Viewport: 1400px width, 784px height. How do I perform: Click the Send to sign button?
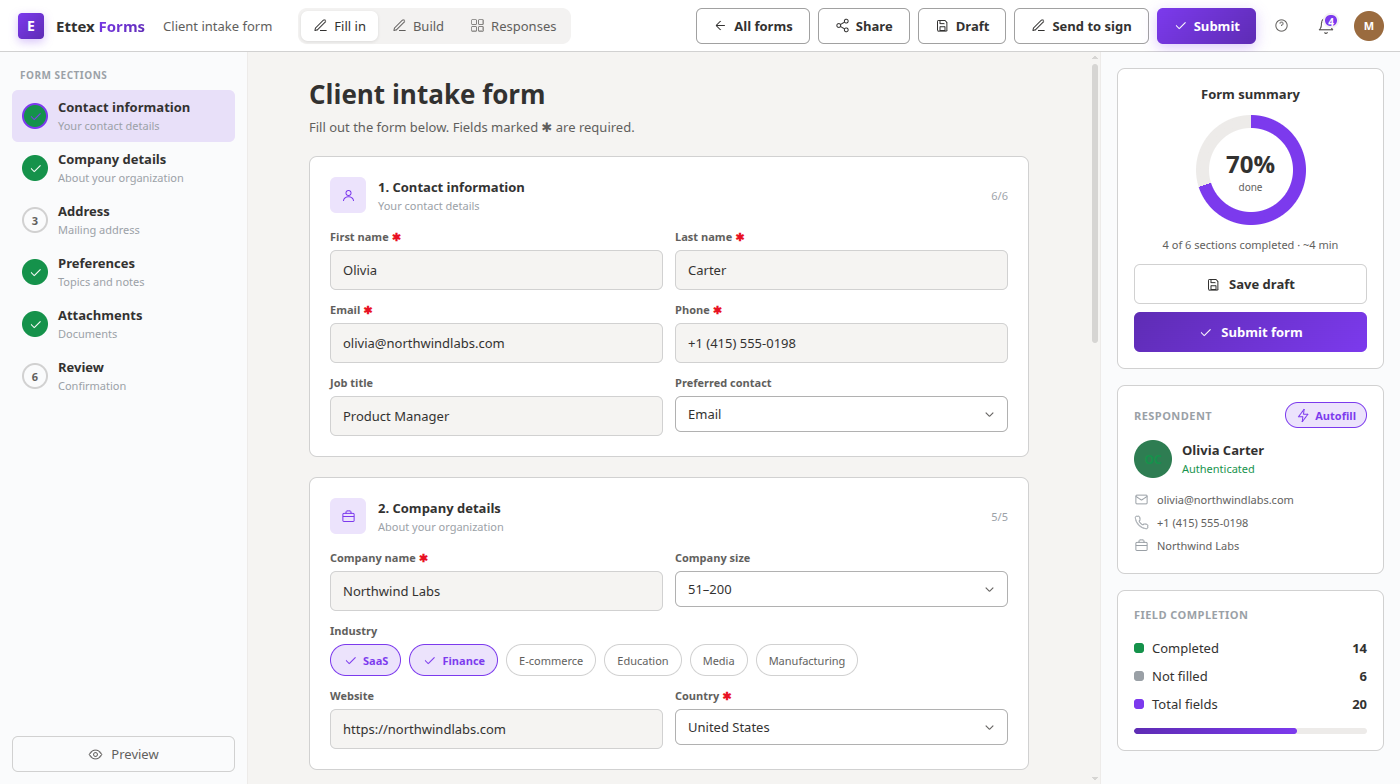tap(1081, 26)
